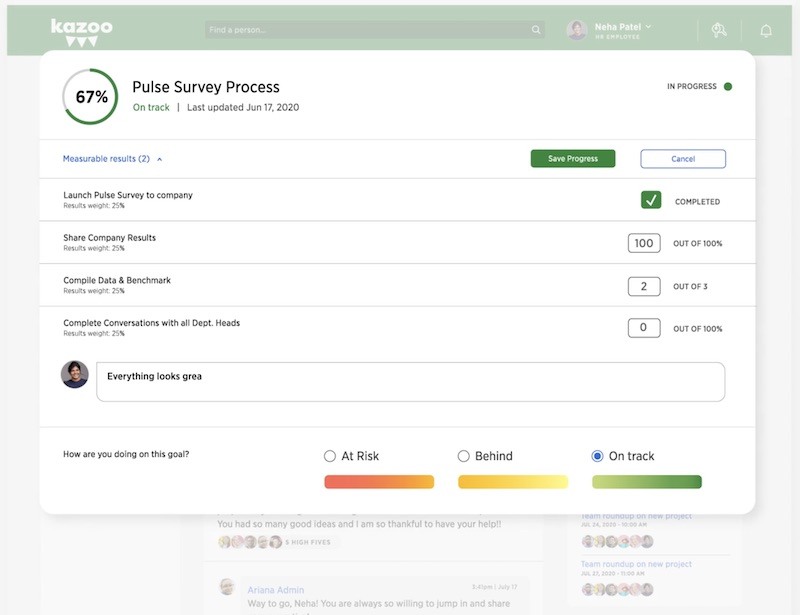Select the On track label under the goal title
This screenshot has width=800, height=615.
click(150, 107)
